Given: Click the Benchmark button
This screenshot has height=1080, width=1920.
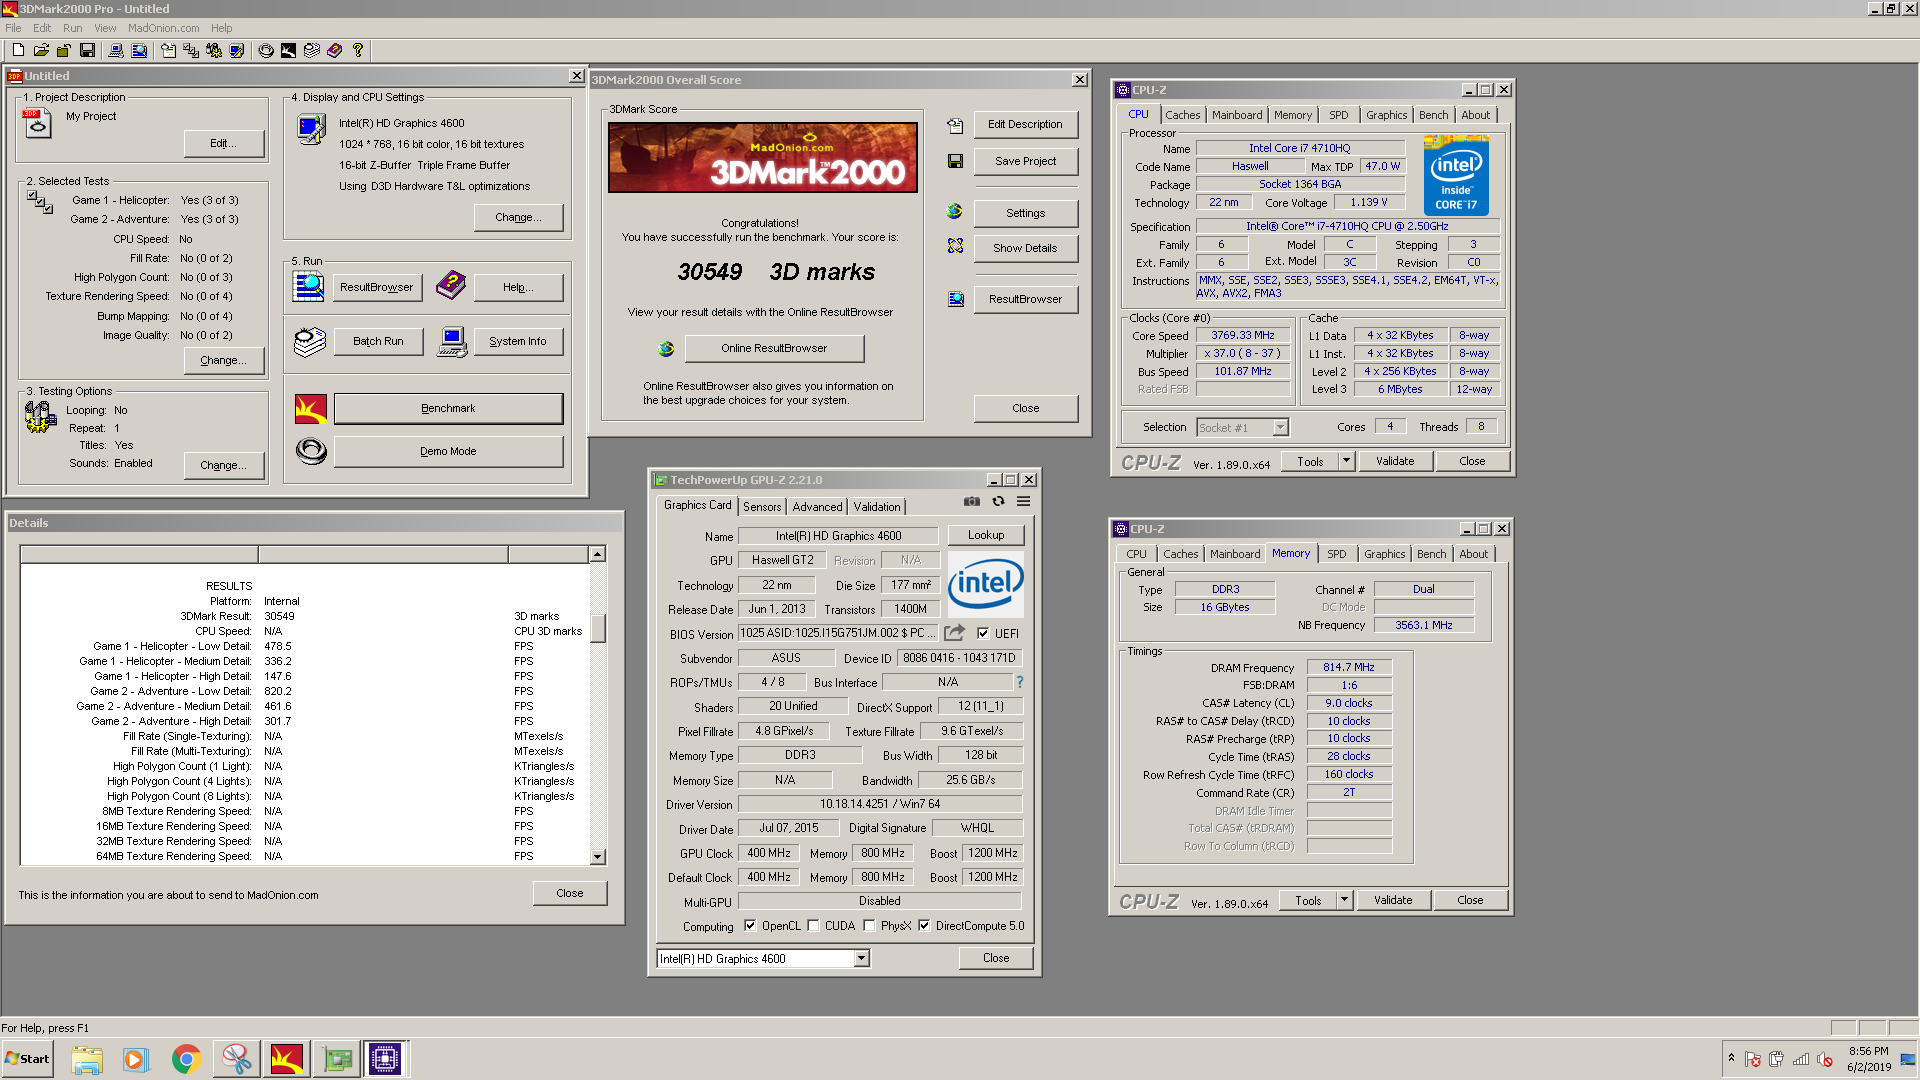Looking at the screenshot, I should [448, 409].
